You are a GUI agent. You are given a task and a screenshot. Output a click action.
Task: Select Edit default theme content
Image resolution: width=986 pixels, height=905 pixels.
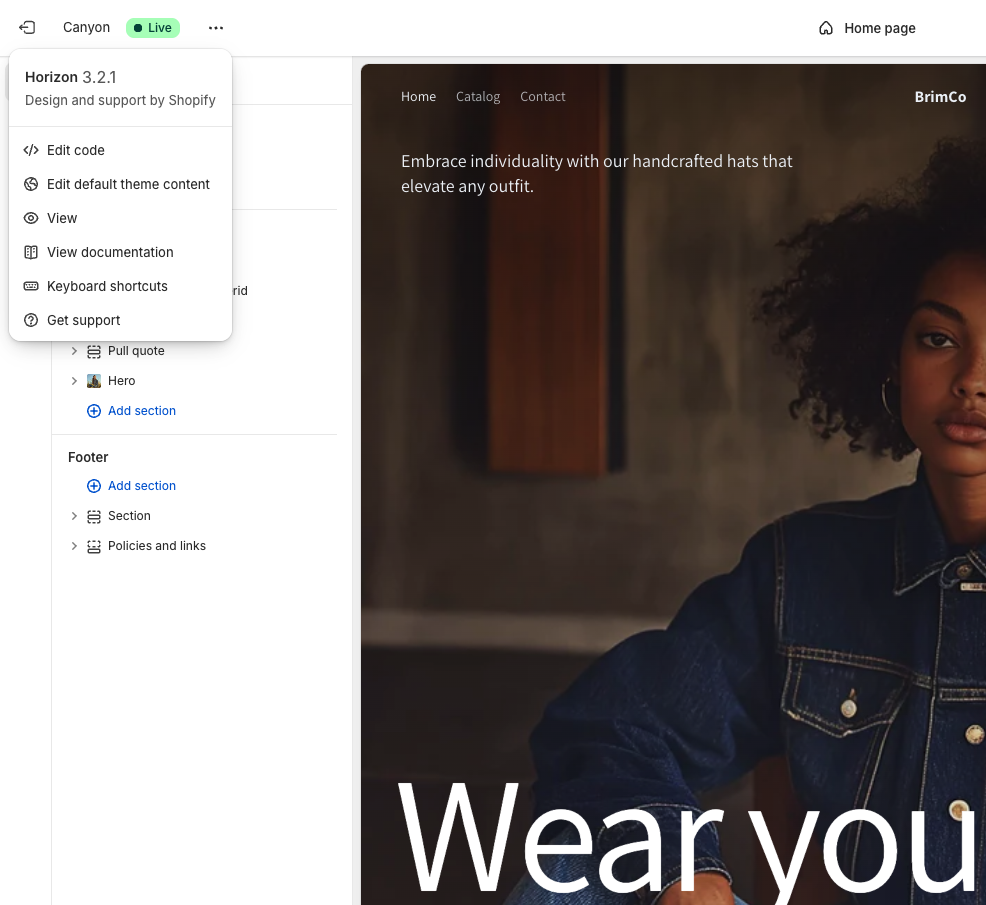[x=128, y=184]
